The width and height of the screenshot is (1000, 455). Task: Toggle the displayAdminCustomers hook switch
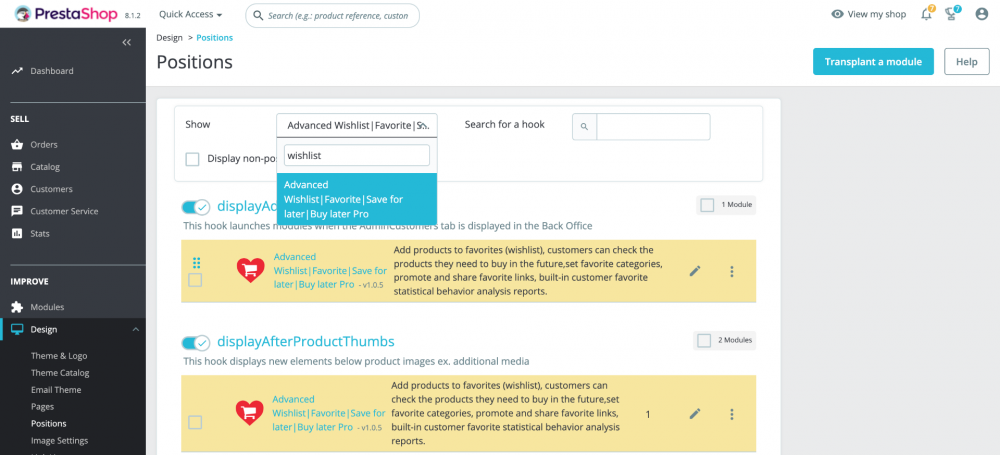[195, 207]
